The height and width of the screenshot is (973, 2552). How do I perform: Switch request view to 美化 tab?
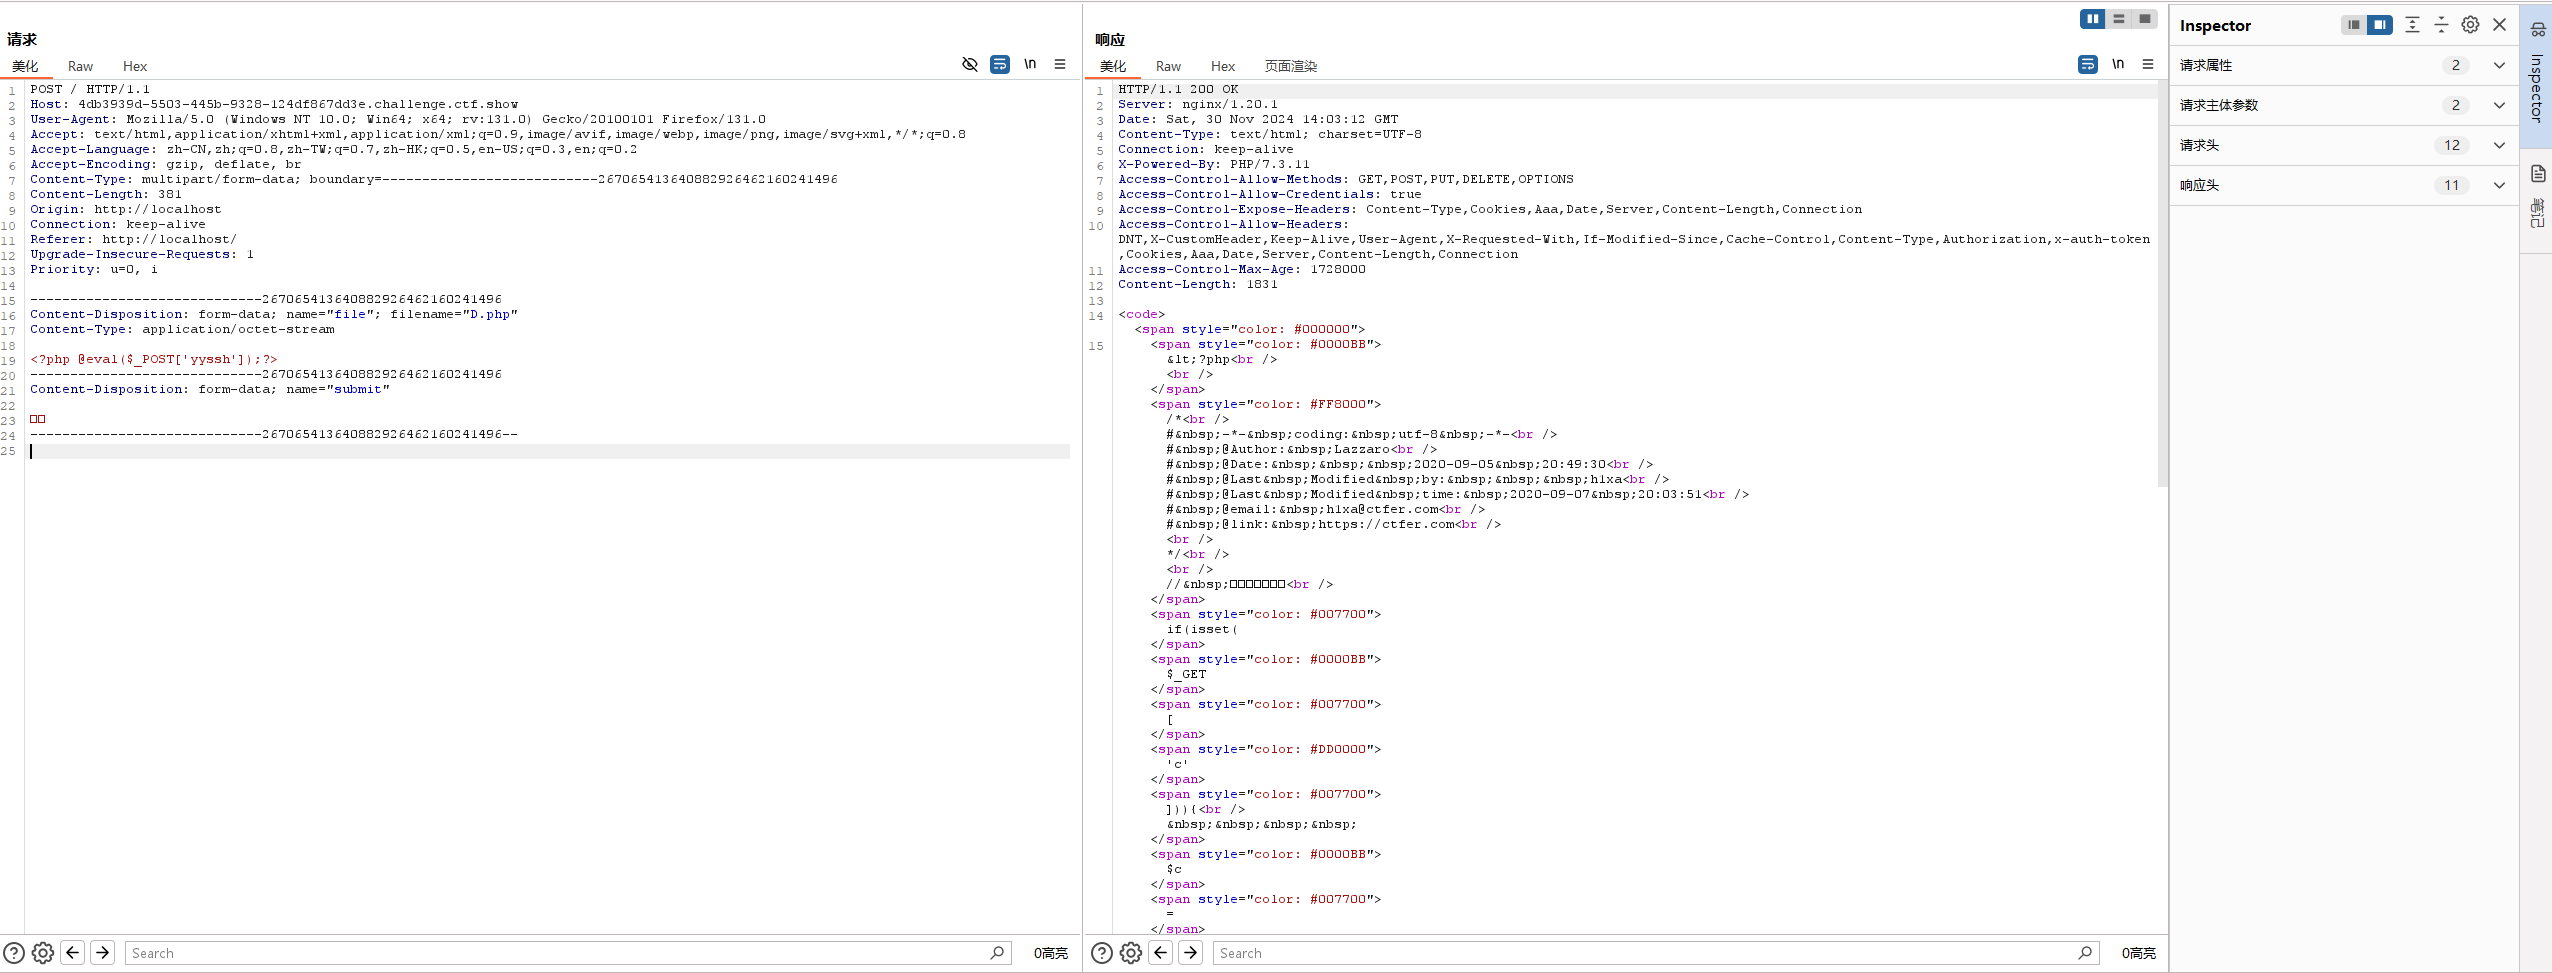point(25,66)
